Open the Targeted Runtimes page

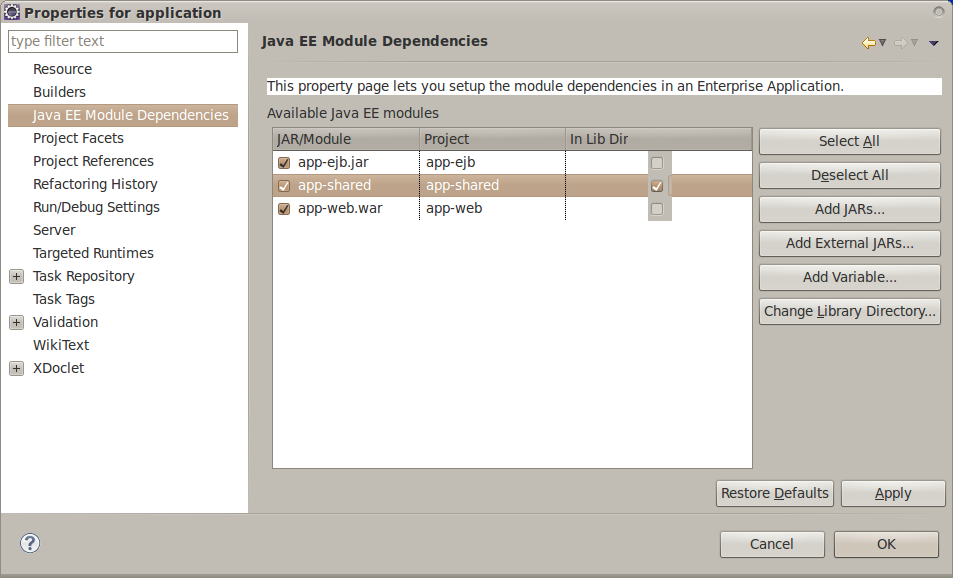(93, 253)
